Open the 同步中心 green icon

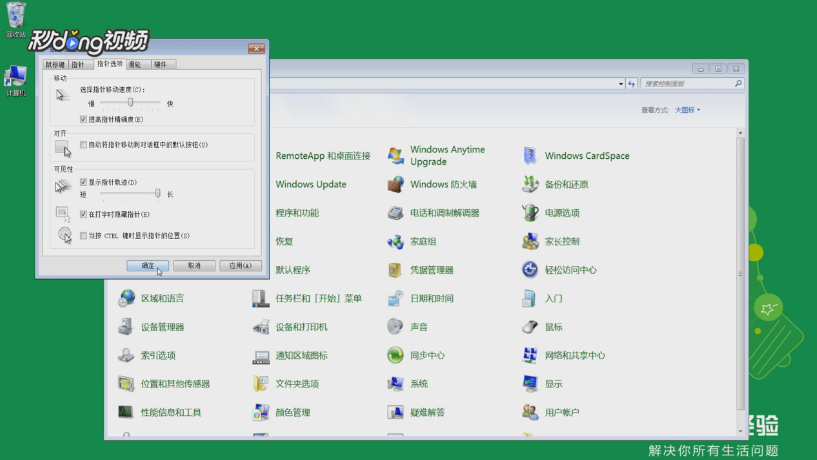(395, 355)
